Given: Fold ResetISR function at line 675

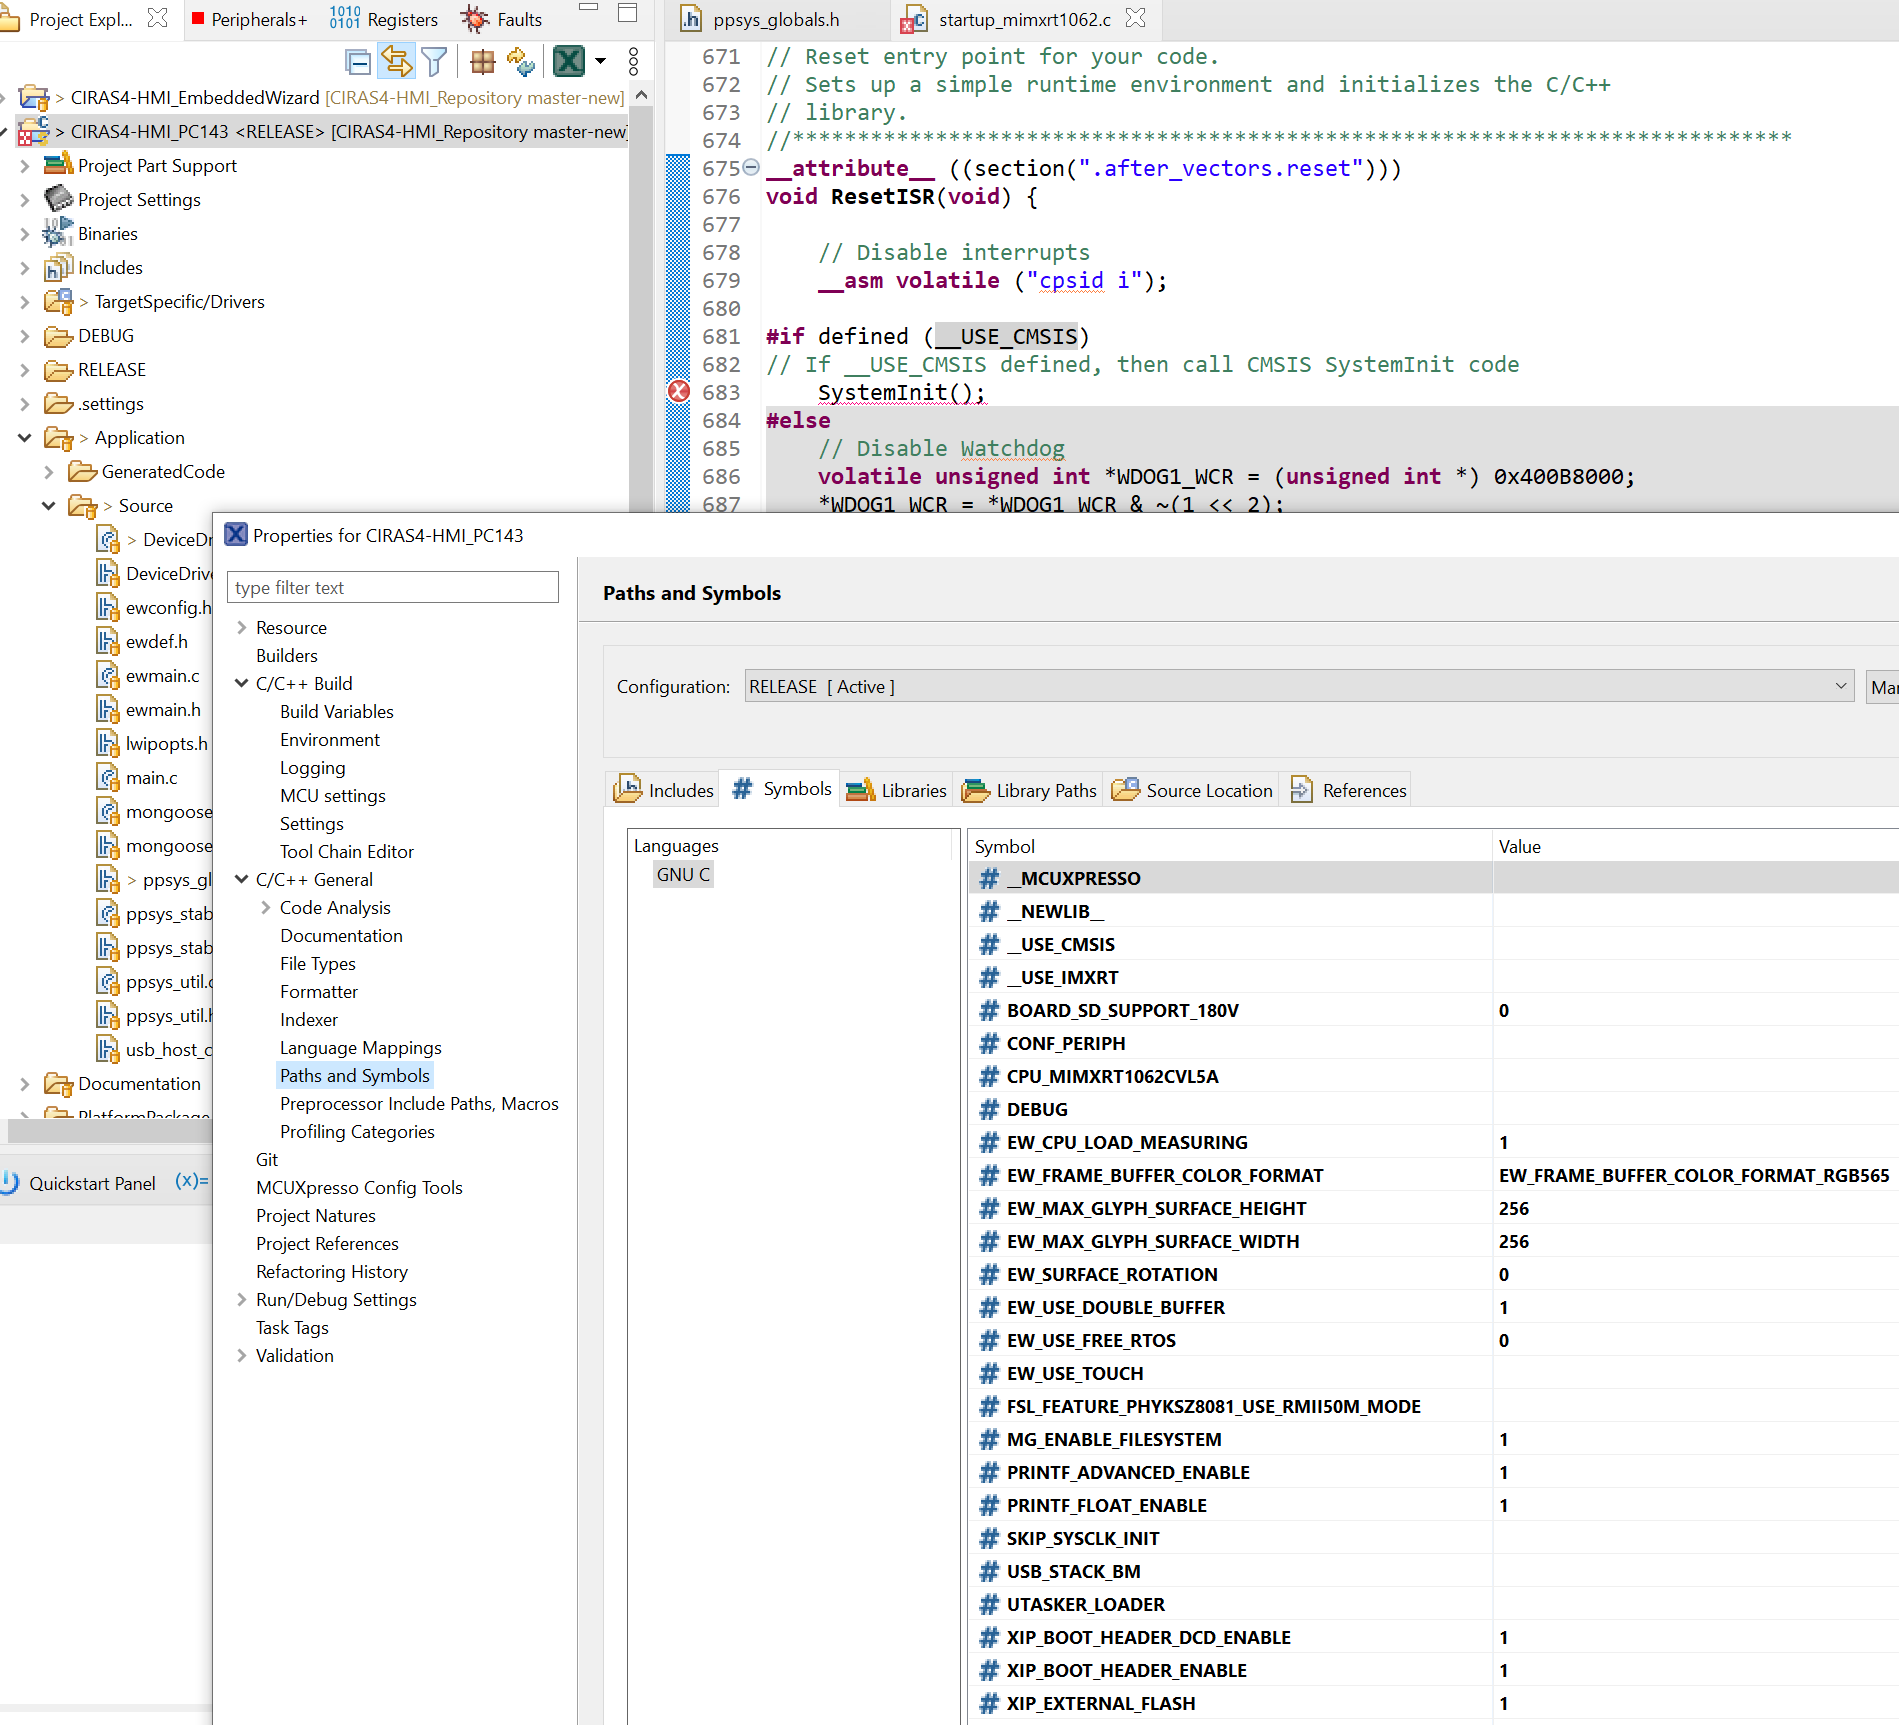Looking at the screenshot, I should [751, 168].
